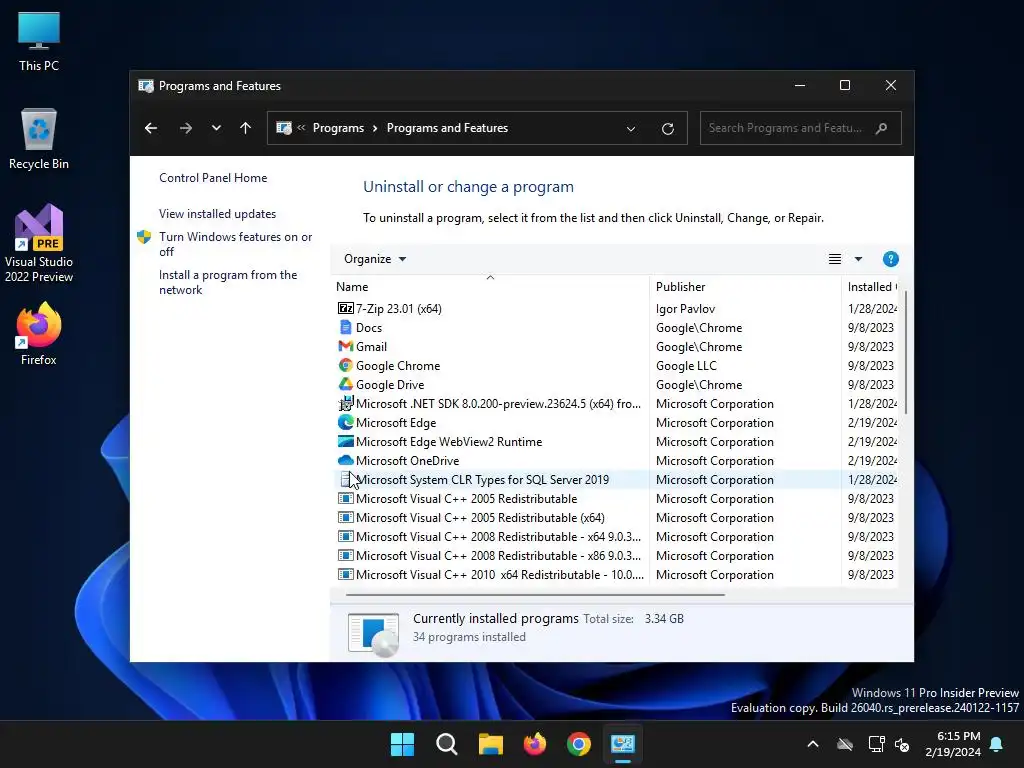Select Microsoft System CLR Types for SQL Server 2019
This screenshot has height=768, width=1024.
click(616, 479)
